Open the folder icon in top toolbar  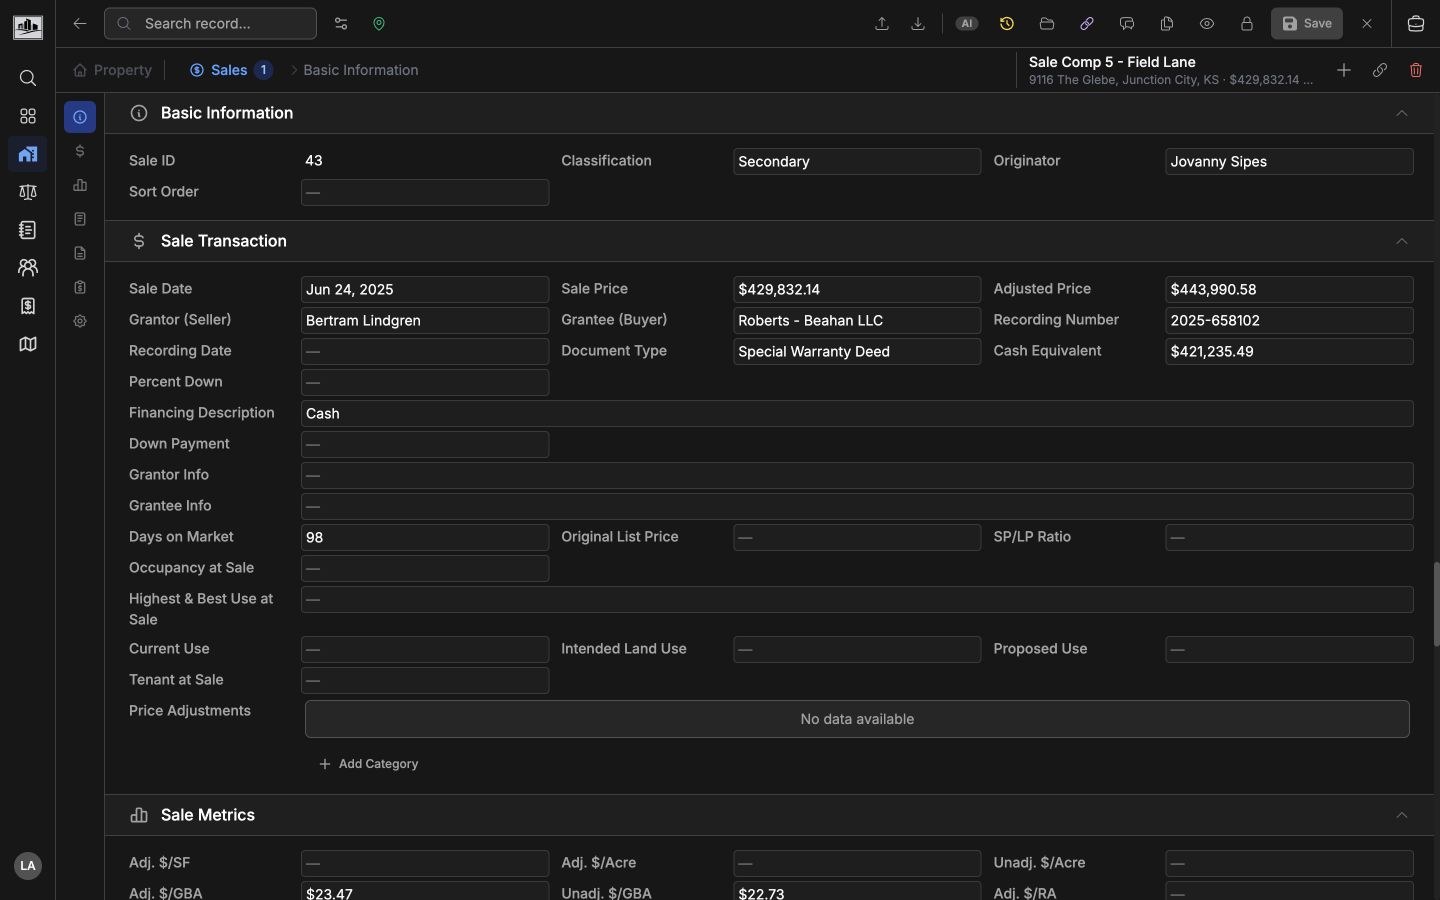point(1048,24)
